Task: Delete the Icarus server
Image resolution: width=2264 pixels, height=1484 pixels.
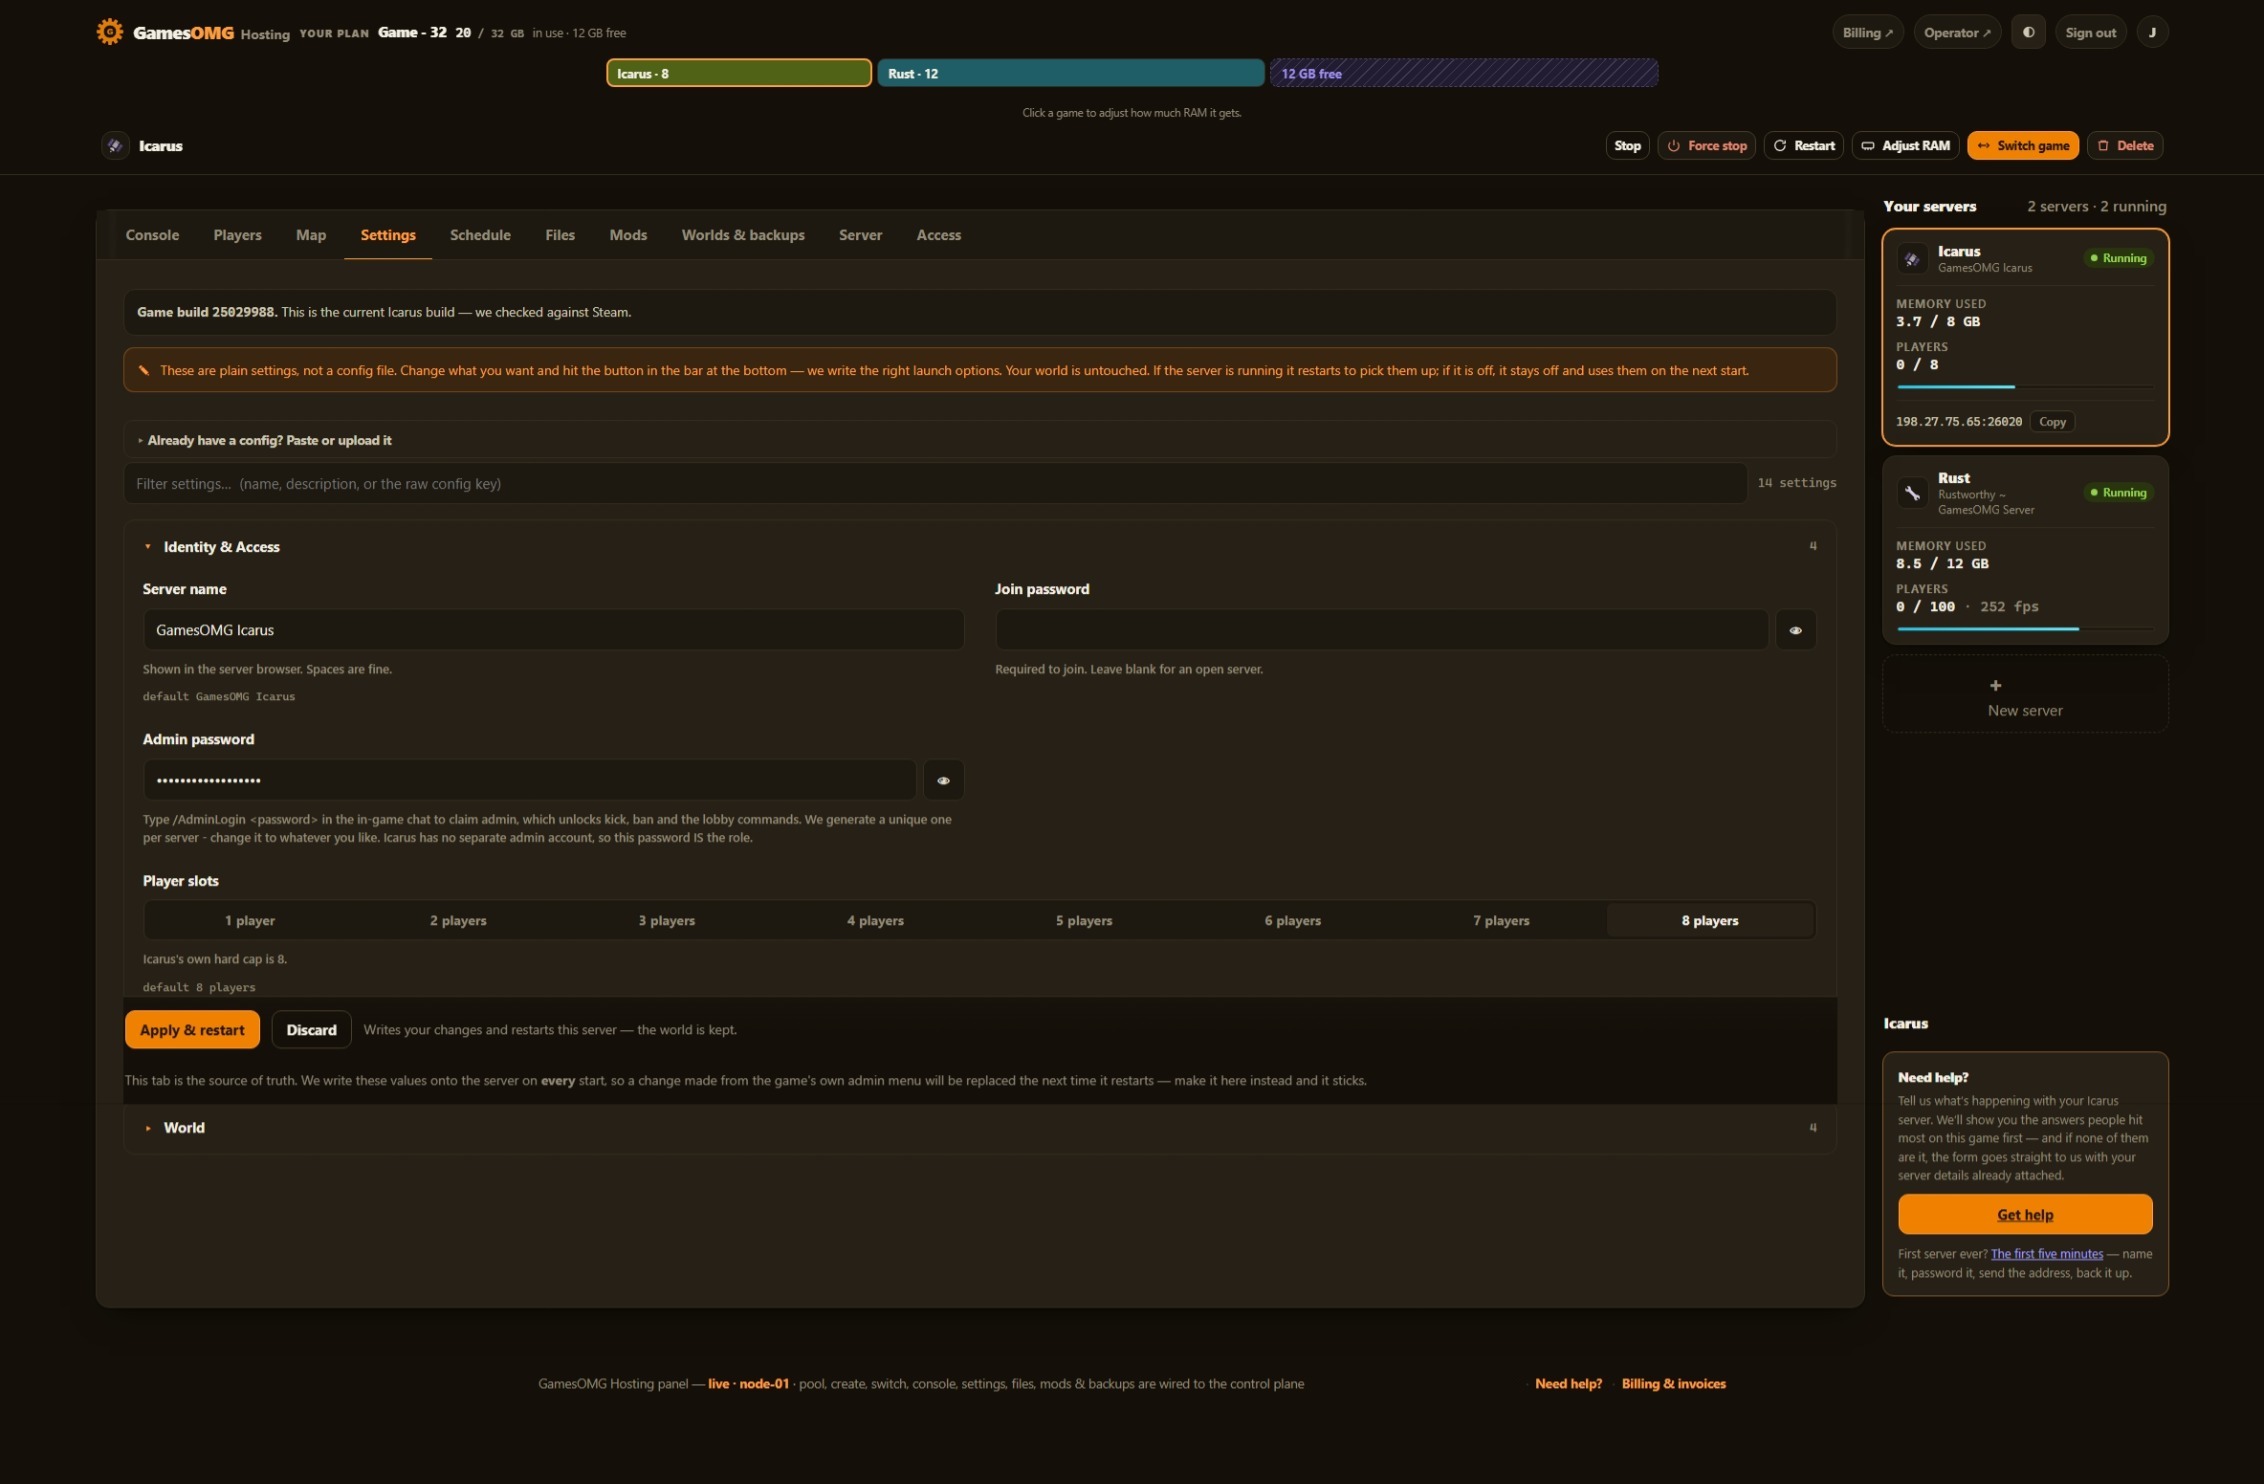Action: [x=2125, y=145]
